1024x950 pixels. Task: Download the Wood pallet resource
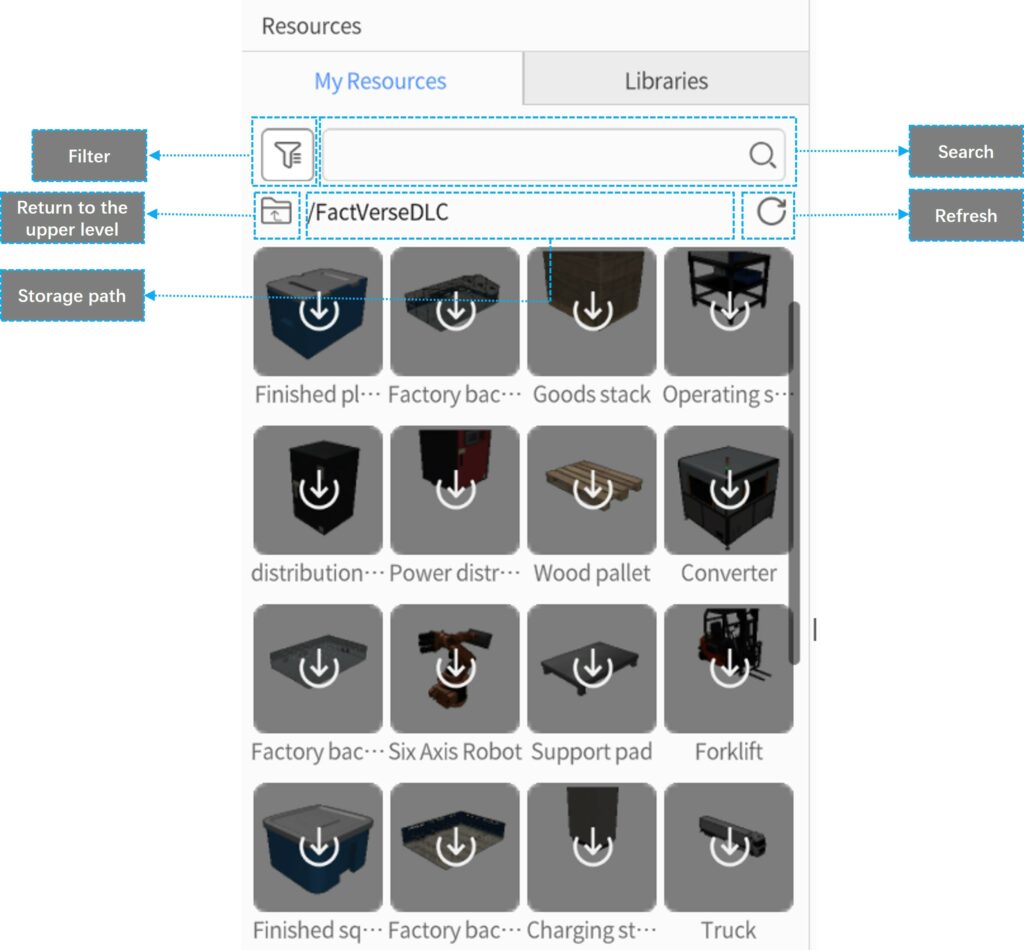pos(592,490)
